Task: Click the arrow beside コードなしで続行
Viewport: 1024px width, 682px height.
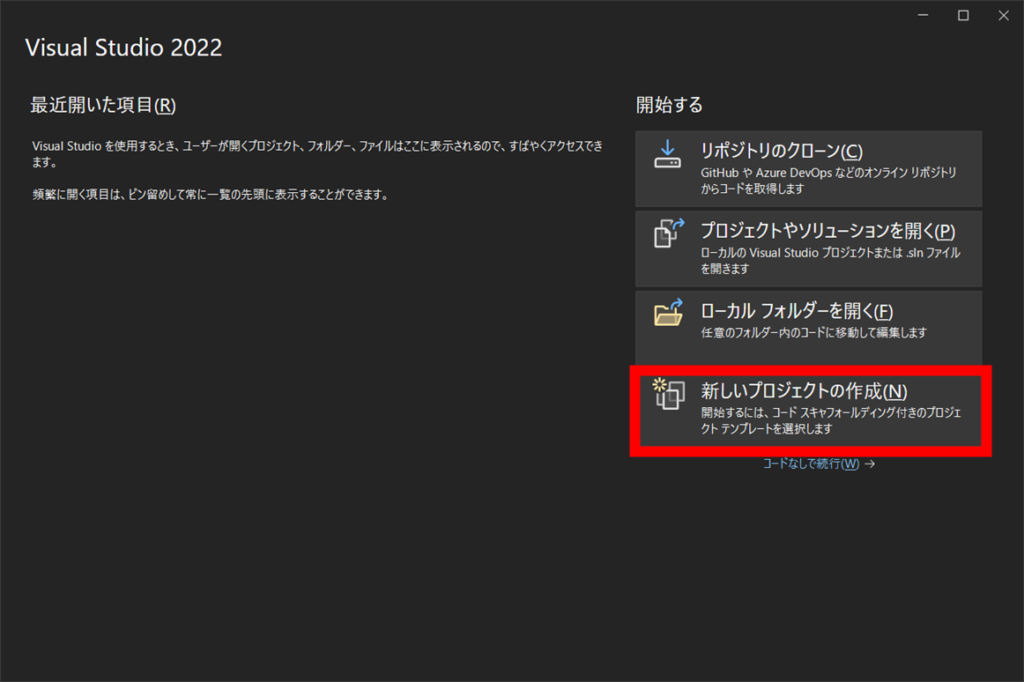Action: pyautogui.click(x=870, y=464)
